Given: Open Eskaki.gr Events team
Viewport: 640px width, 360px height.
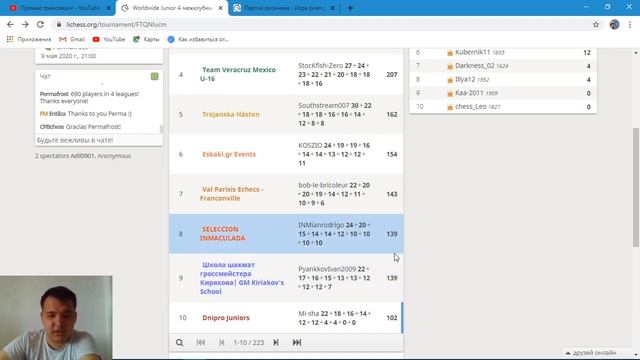Looking at the screenshot, I should click(x=229, y=154).
